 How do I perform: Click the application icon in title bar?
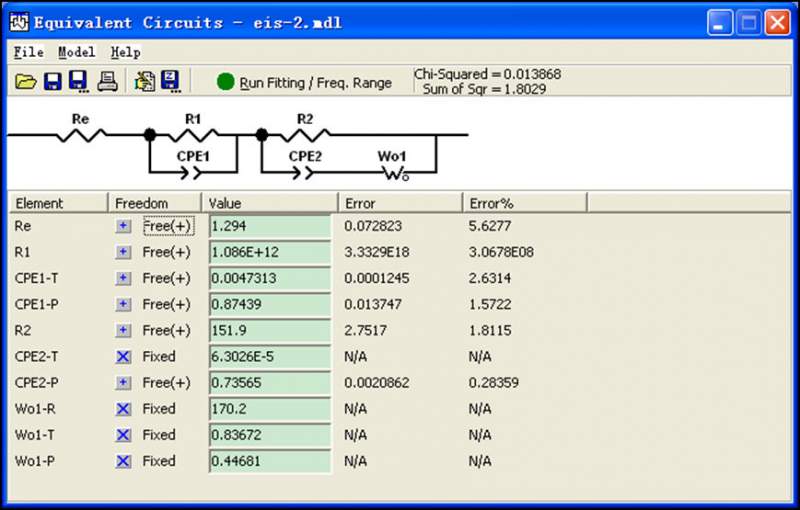(x=19, y=22)
